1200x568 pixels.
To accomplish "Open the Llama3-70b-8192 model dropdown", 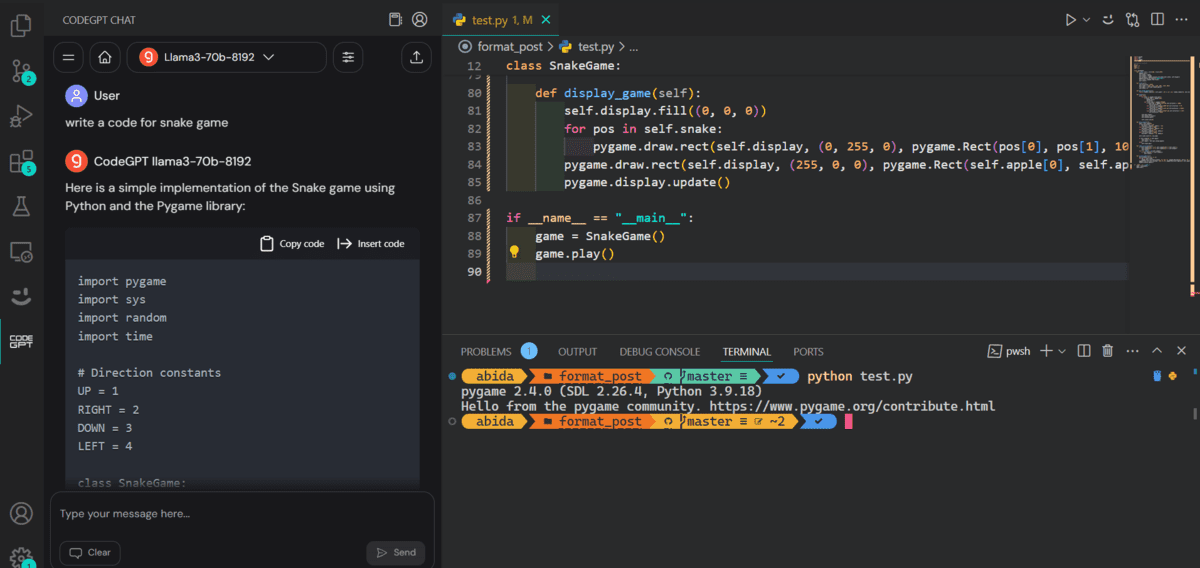I will pyautogui.click(x=226, y=58).
